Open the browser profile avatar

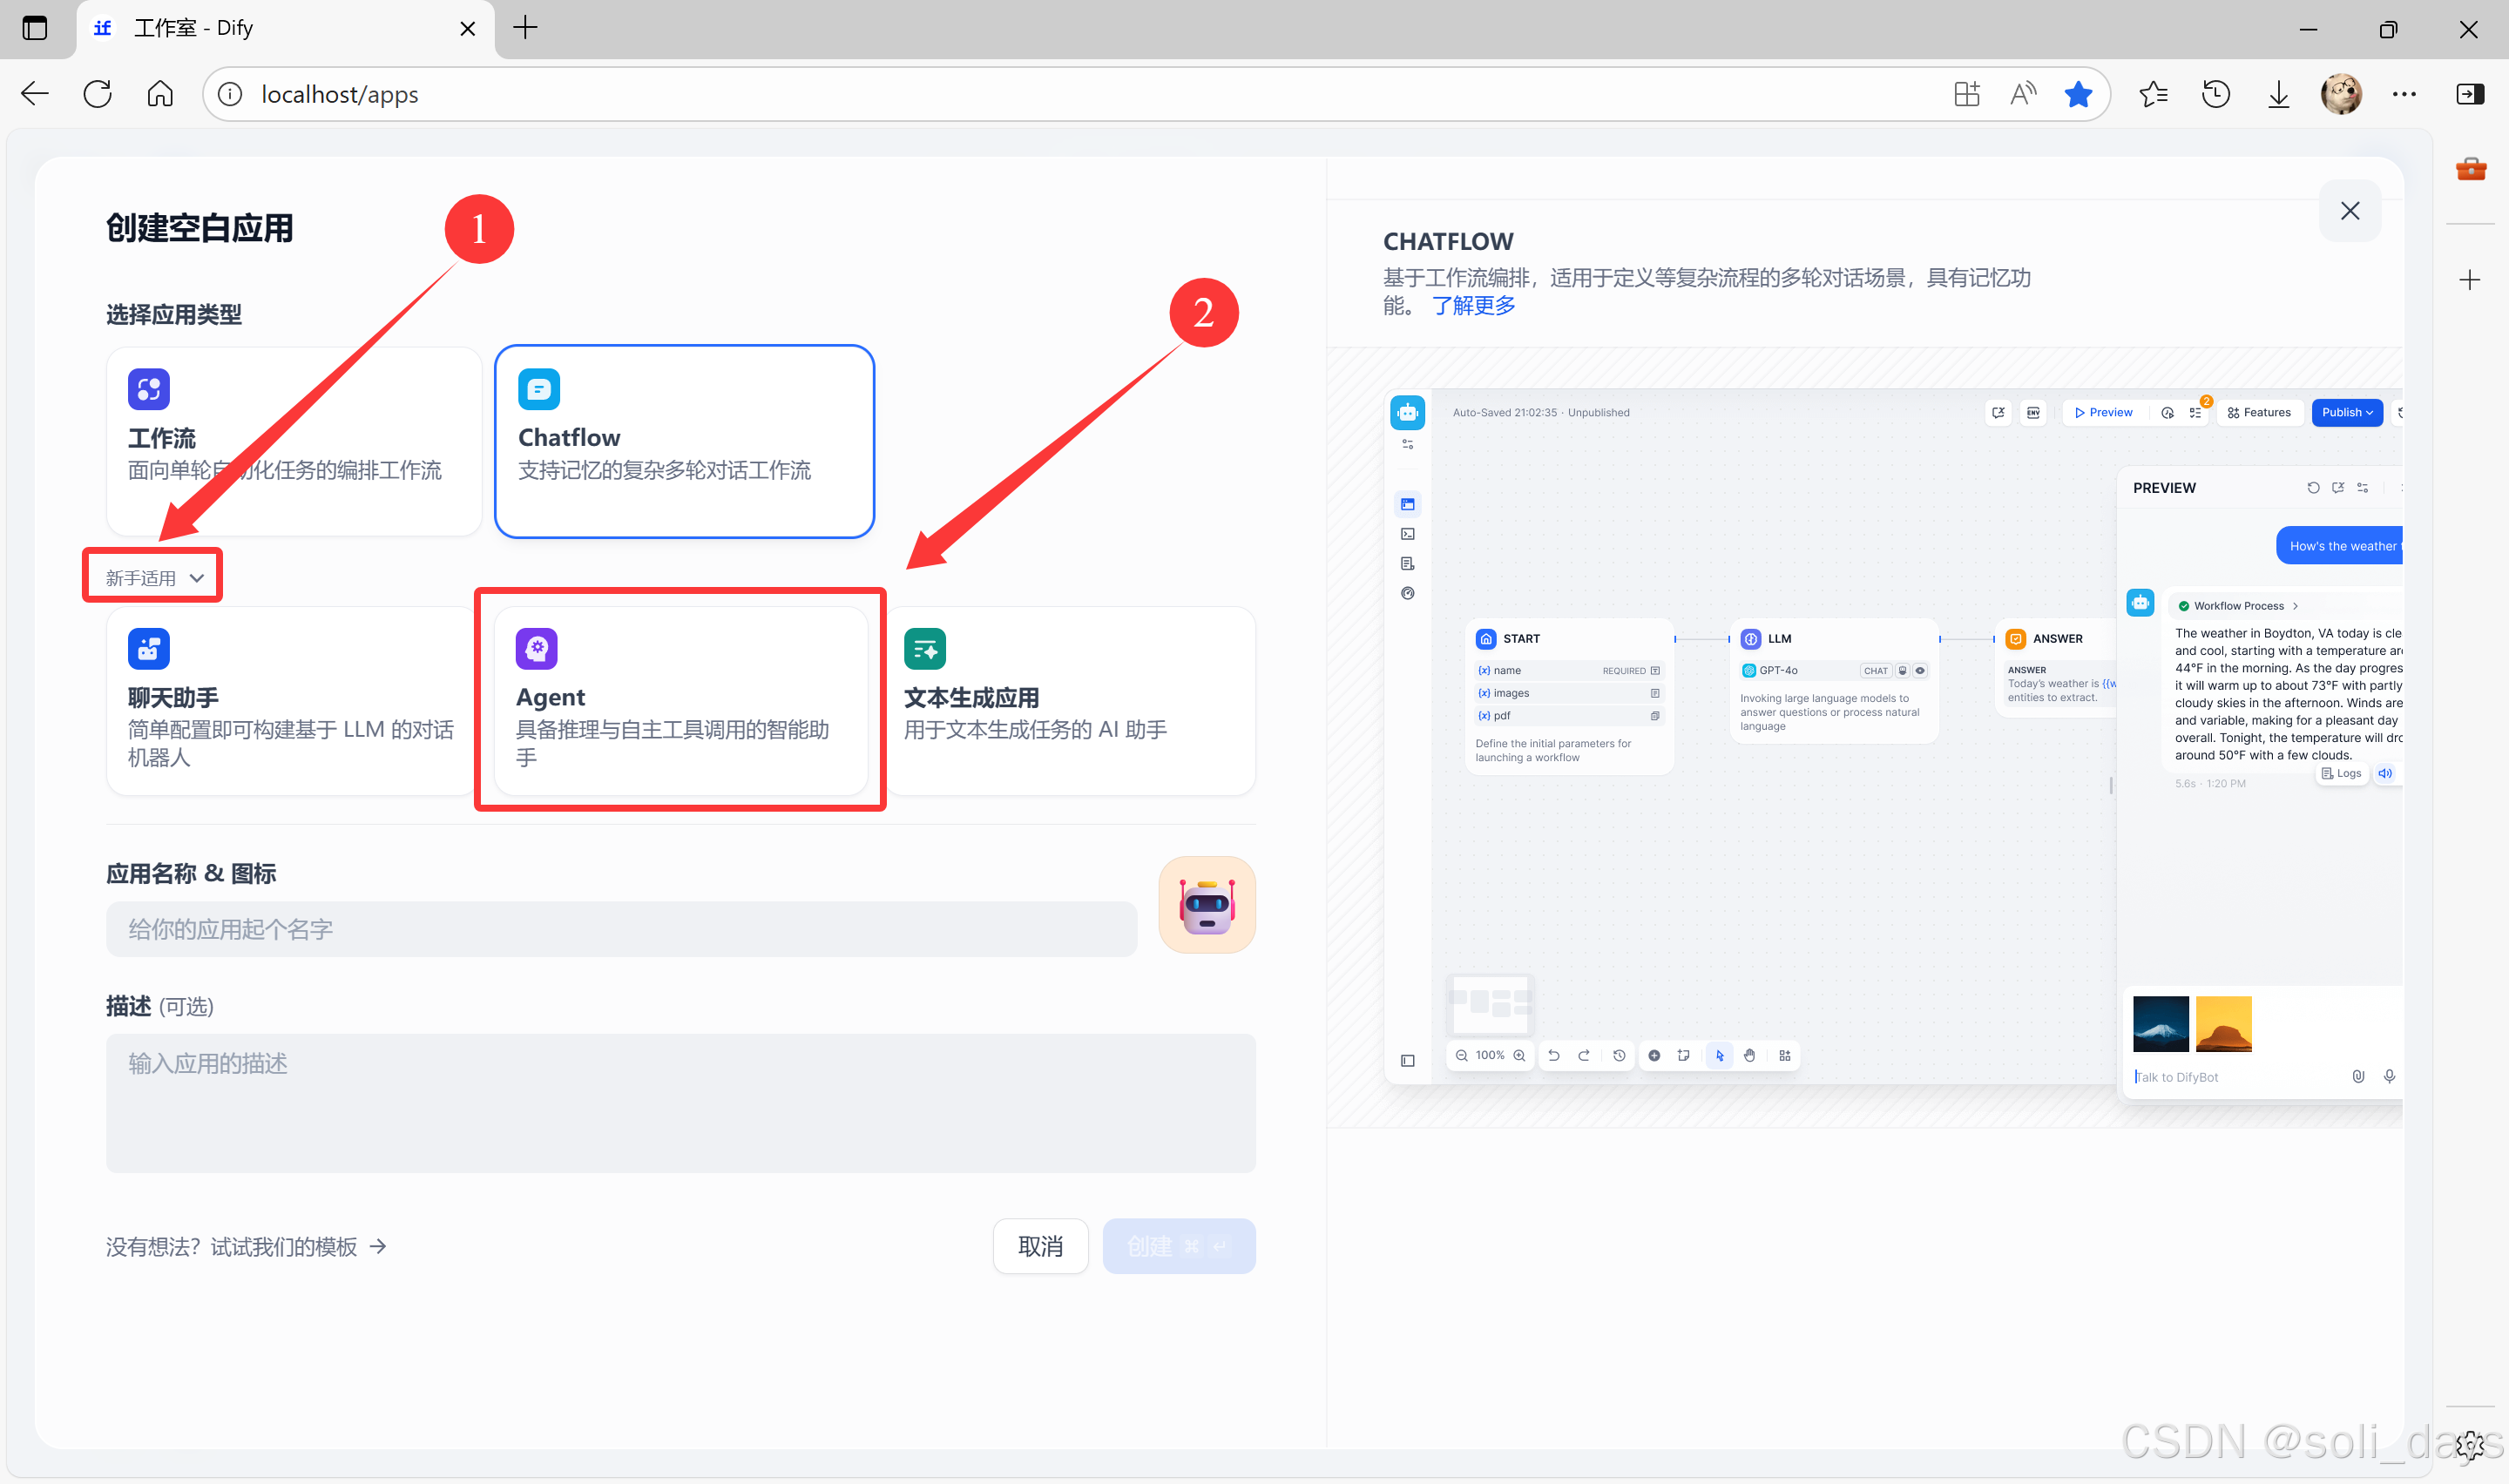coord(2341,94)
